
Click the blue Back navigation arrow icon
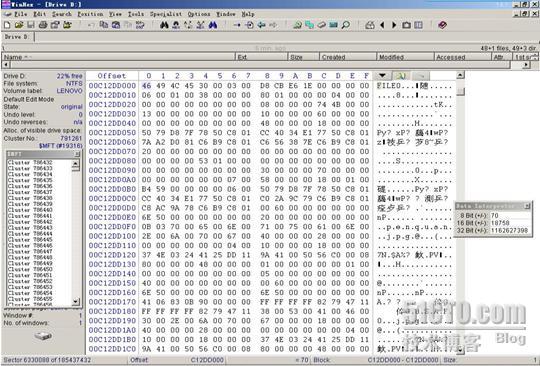(261, 25)
